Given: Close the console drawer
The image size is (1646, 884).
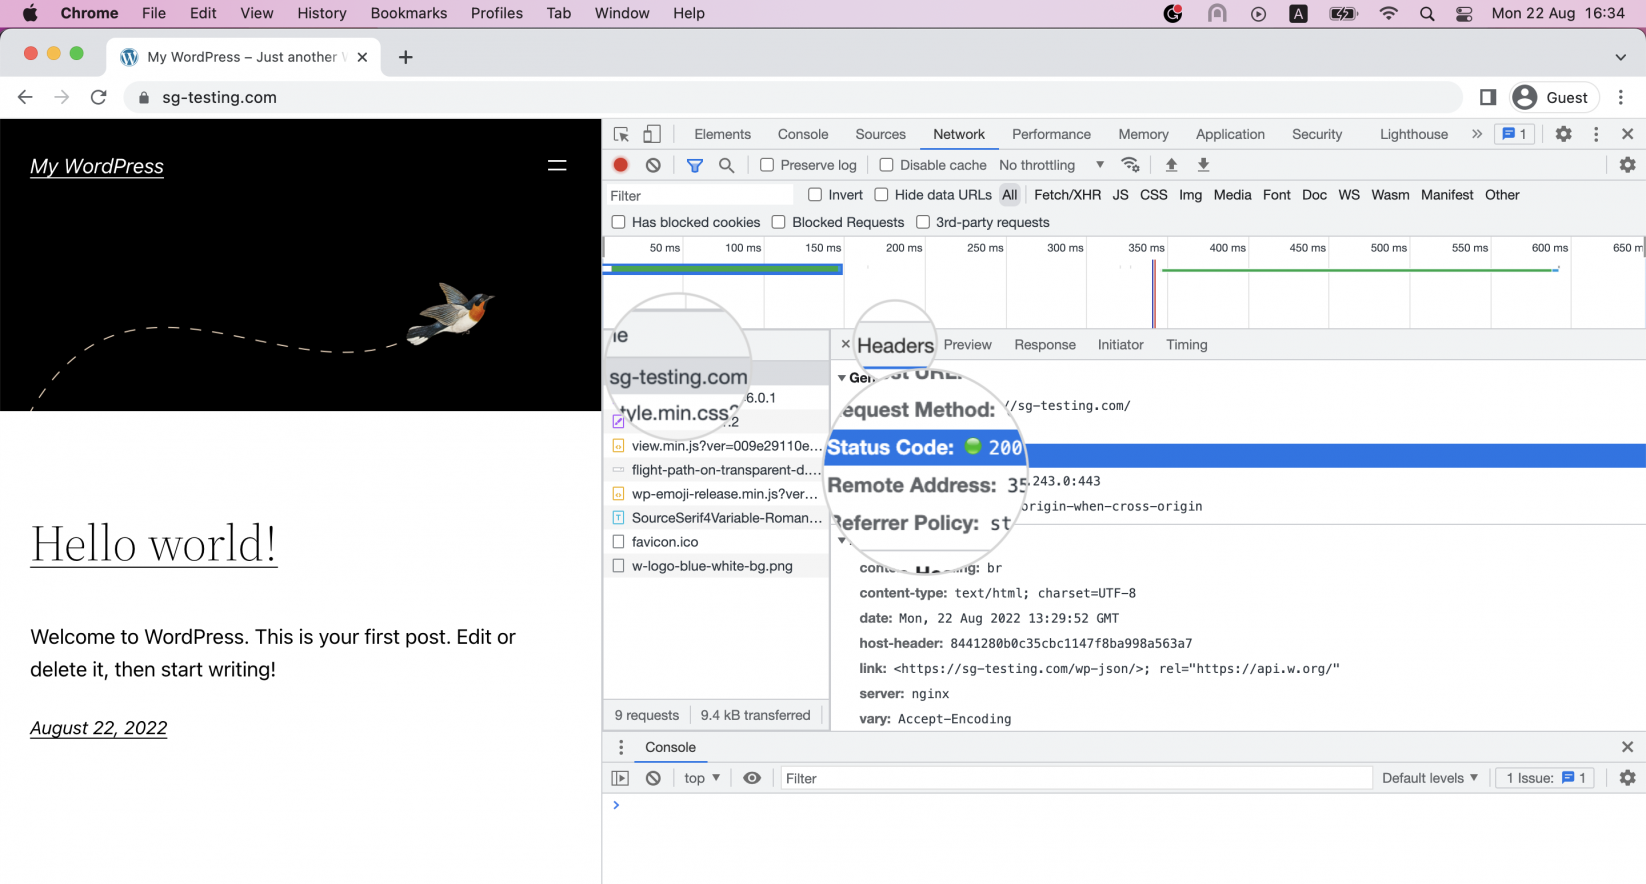Looking at the screenshot, I should point(1627,747).
